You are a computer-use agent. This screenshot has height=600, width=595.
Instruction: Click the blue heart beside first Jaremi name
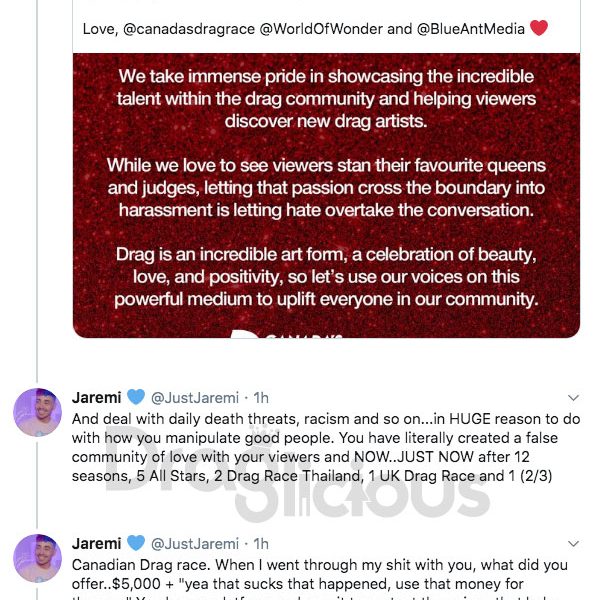pos(136,397)
